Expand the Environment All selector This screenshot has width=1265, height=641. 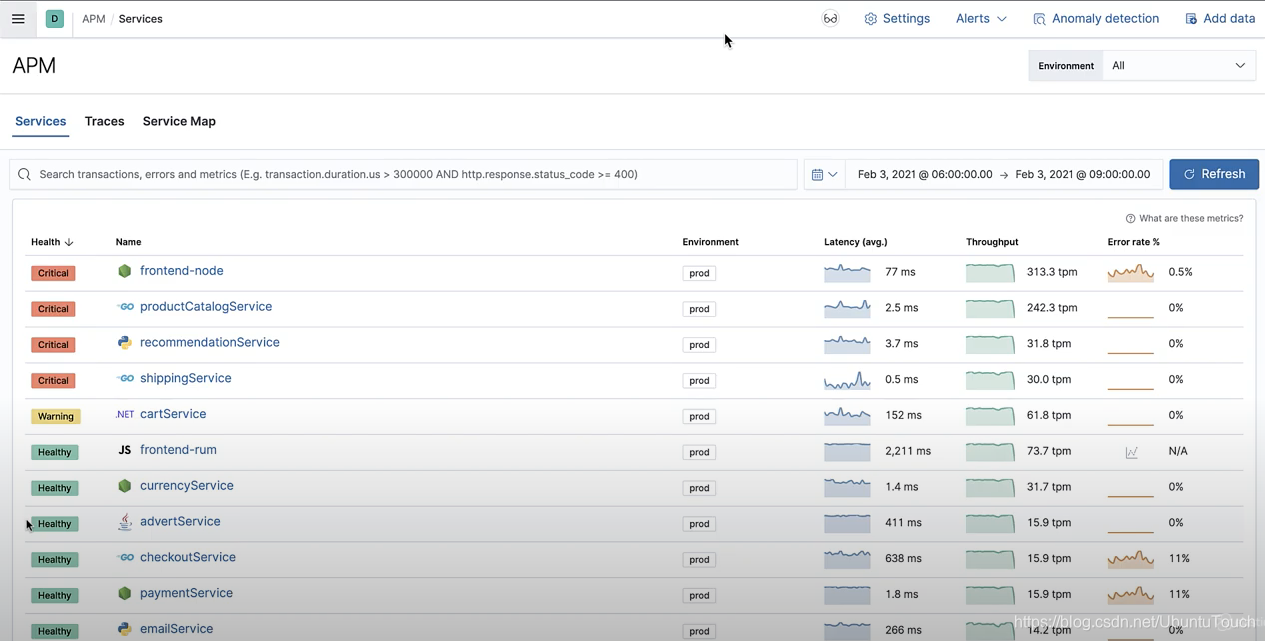[1179, 66]
